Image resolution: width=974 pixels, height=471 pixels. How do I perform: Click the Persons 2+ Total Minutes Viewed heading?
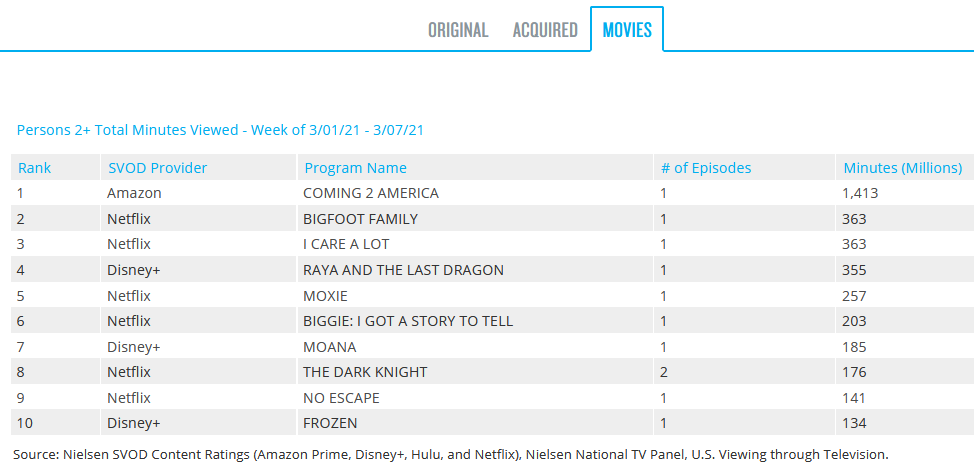tap(221, 130)
